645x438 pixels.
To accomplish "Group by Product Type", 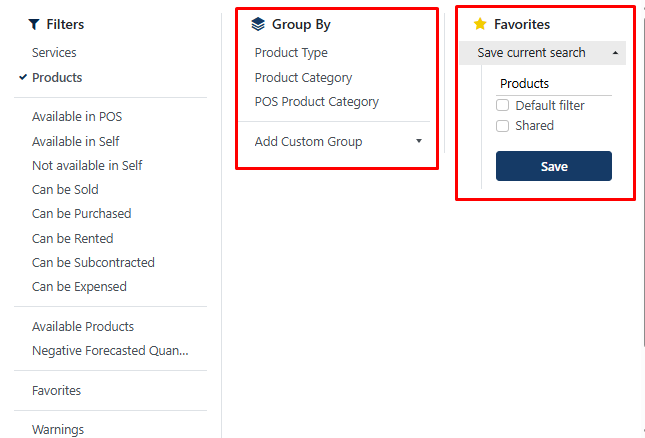I will (x=291, y=53).
